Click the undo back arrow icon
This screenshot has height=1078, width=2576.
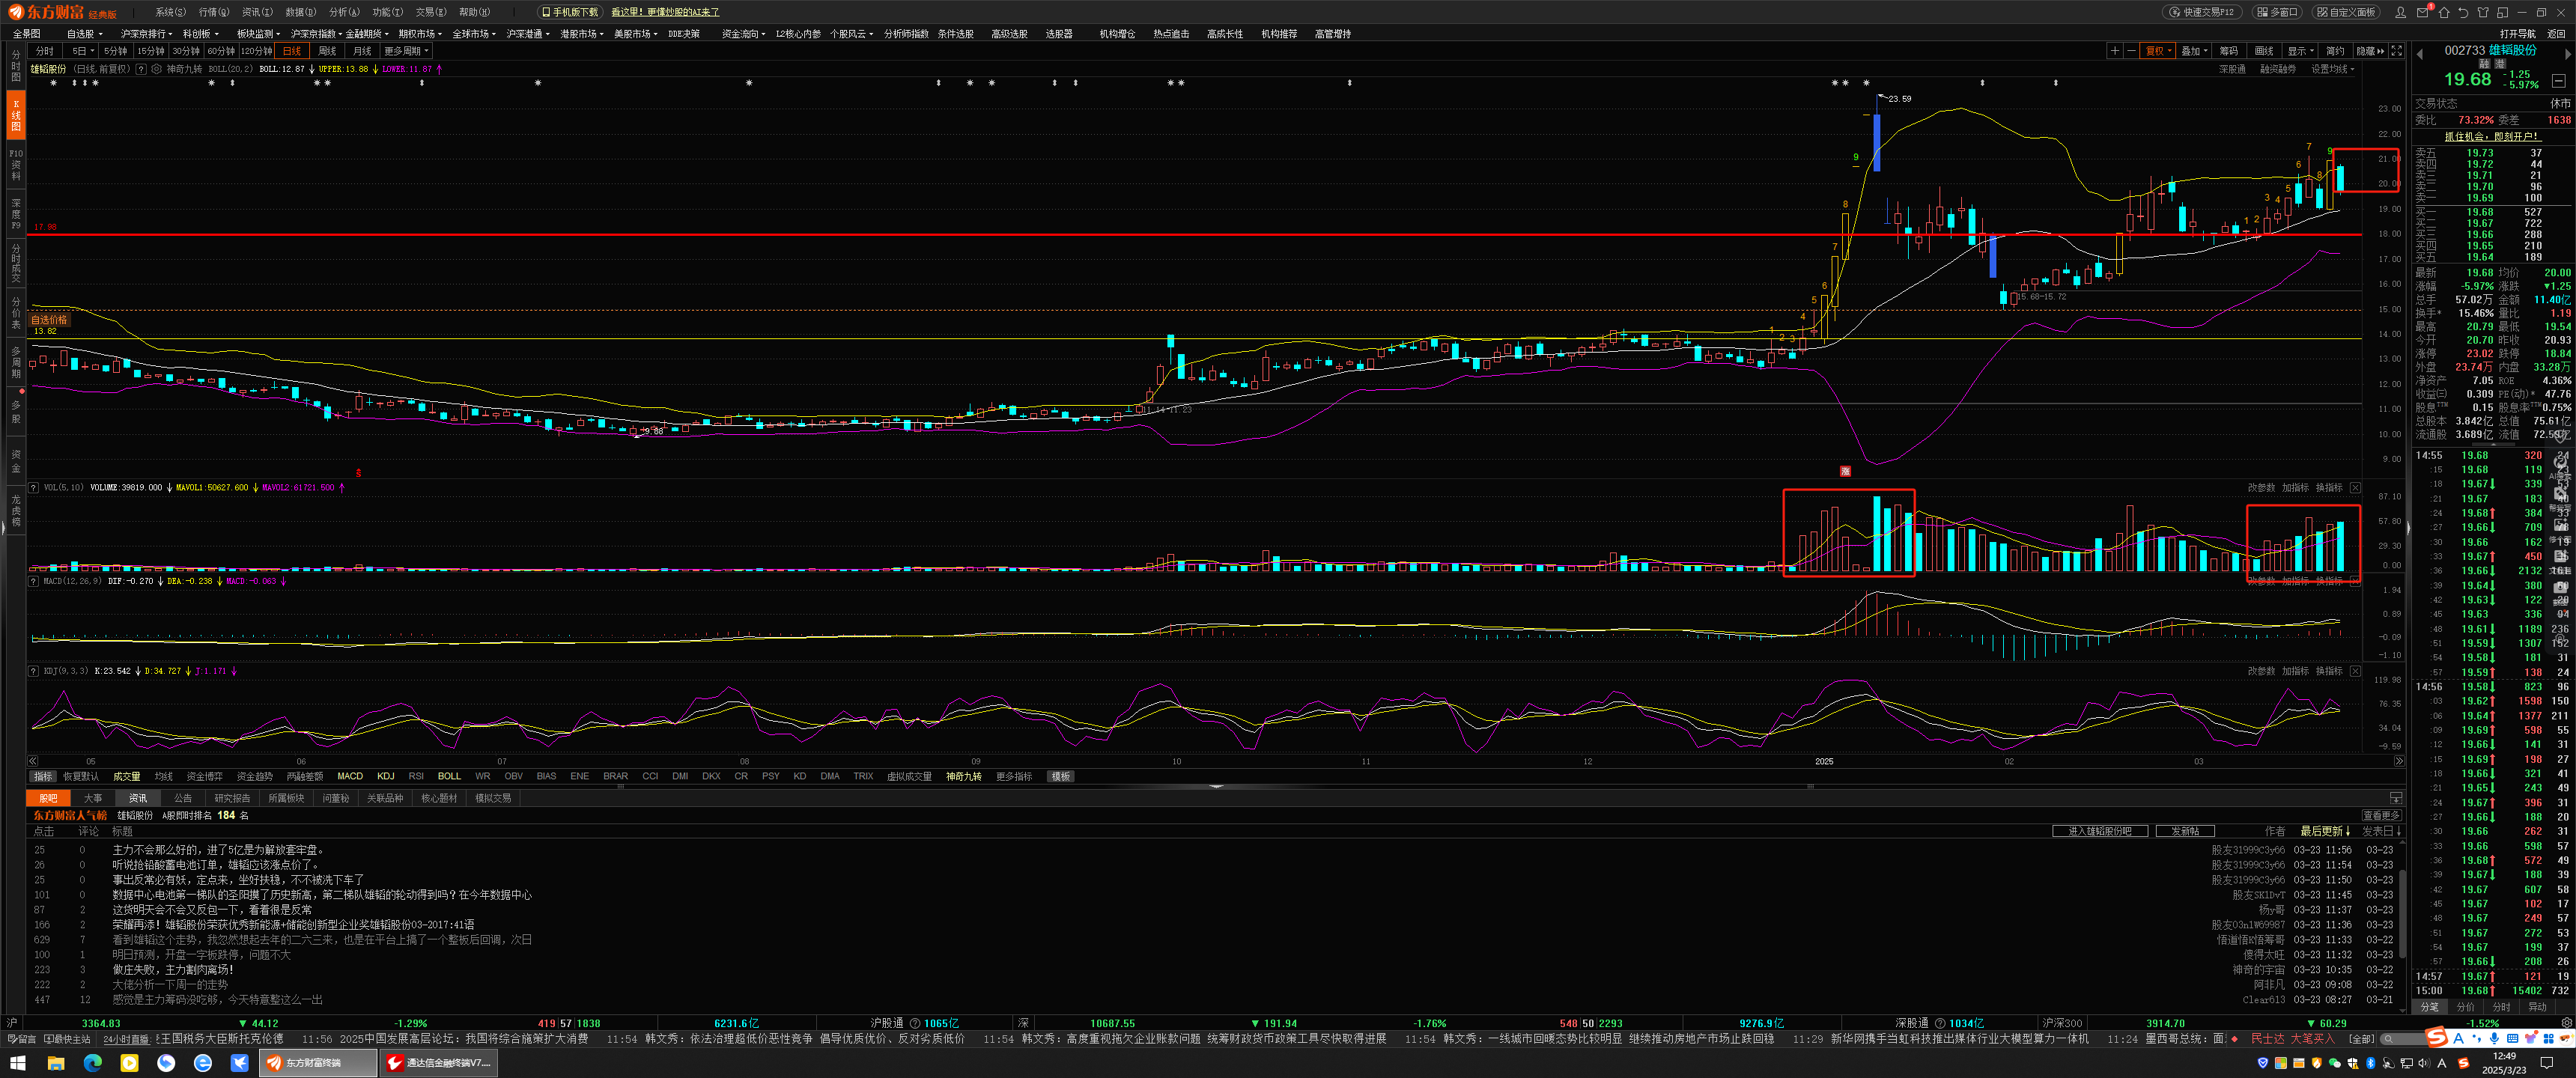tap(2464, 13)
